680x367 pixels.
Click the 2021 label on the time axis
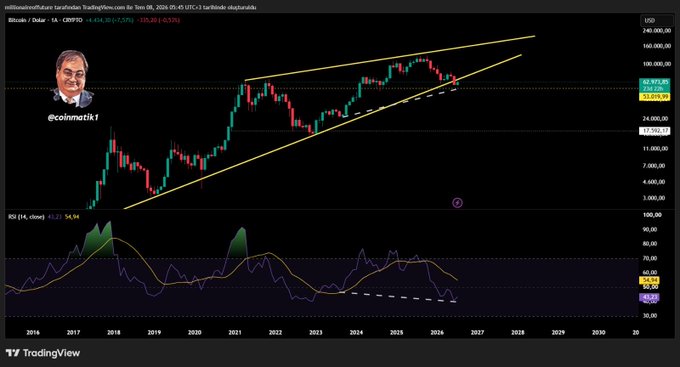click(x=235, y=332)
